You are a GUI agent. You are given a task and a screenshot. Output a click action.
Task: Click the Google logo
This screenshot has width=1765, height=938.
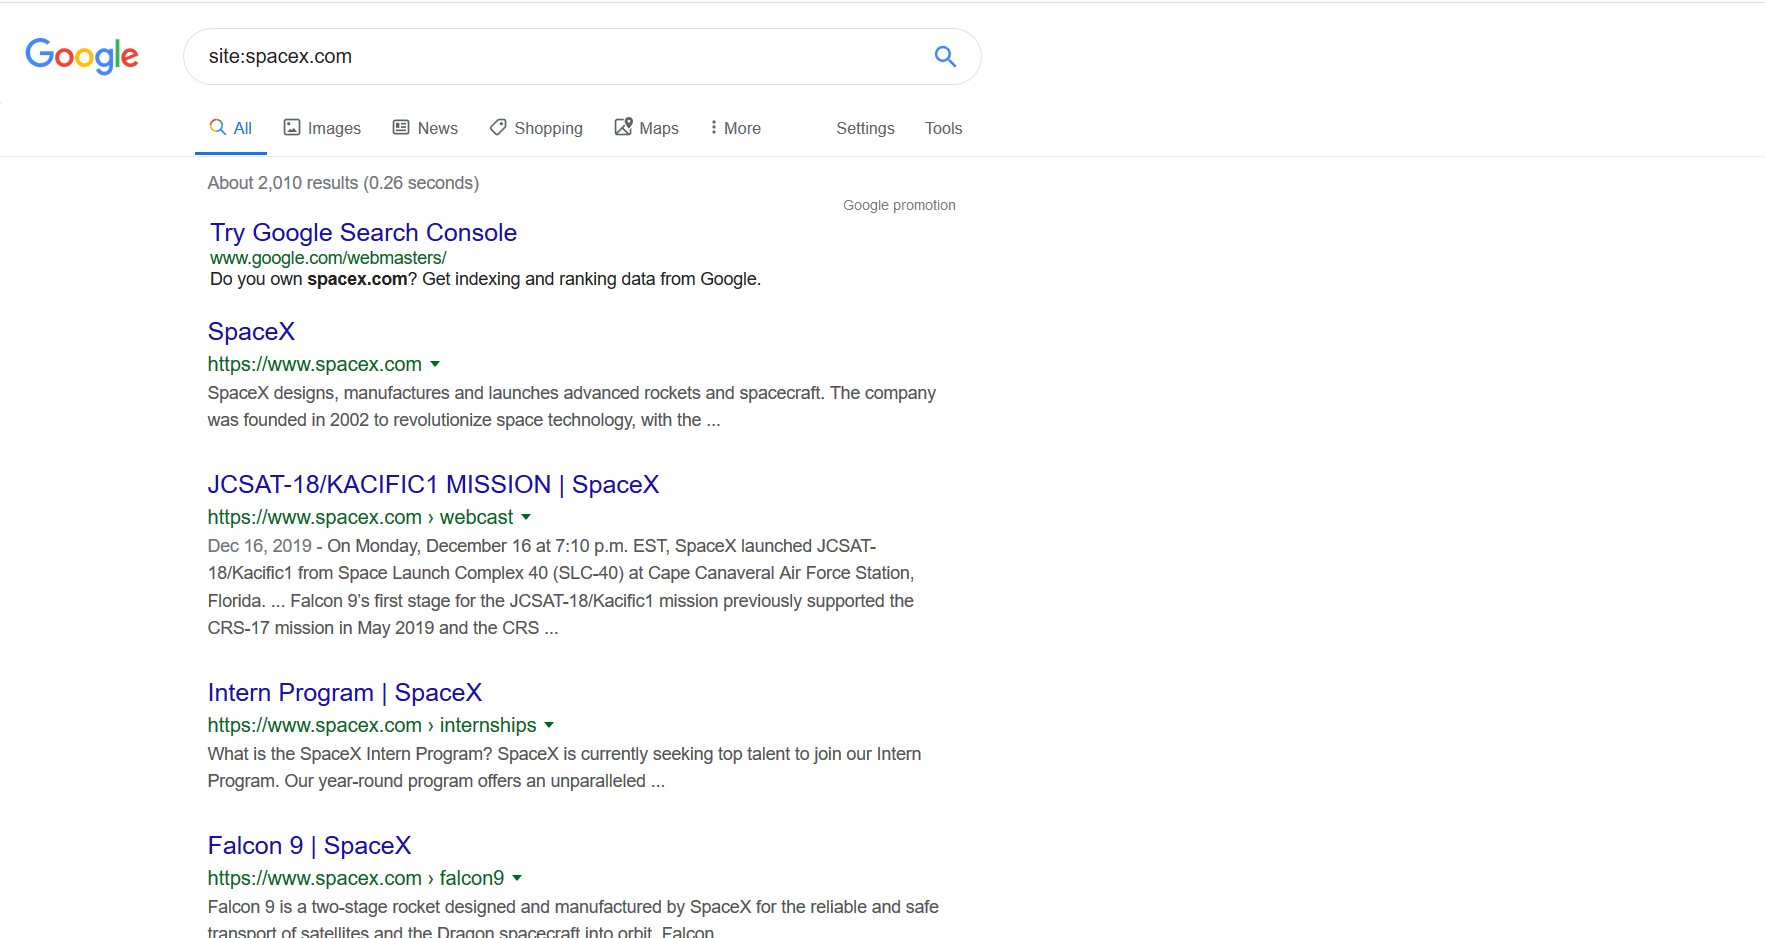pyautogui.click(x=82, y=56)
